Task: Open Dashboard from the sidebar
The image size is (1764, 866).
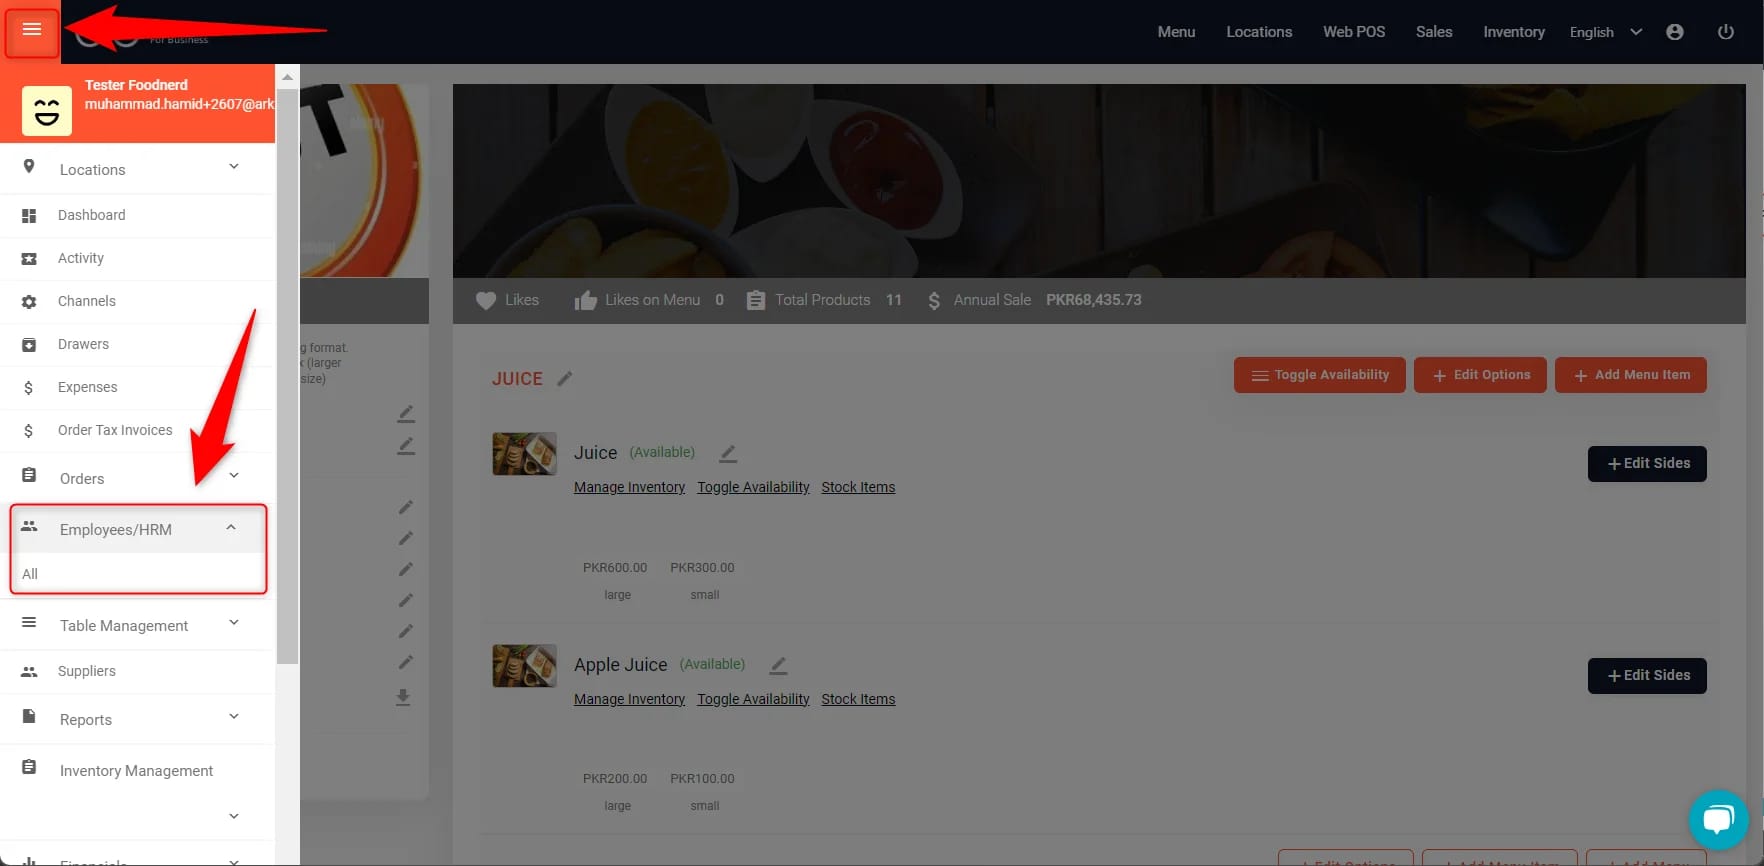Action: [138, 215]
